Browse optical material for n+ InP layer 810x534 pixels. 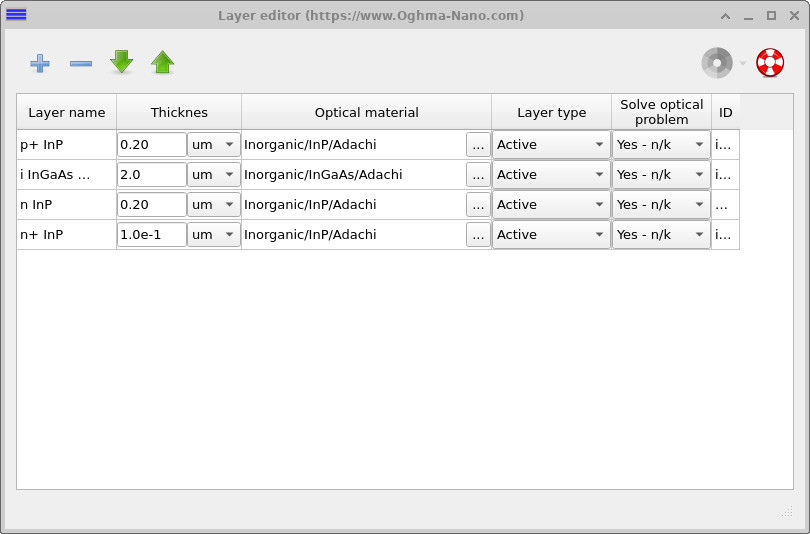[x=478, y=234]
